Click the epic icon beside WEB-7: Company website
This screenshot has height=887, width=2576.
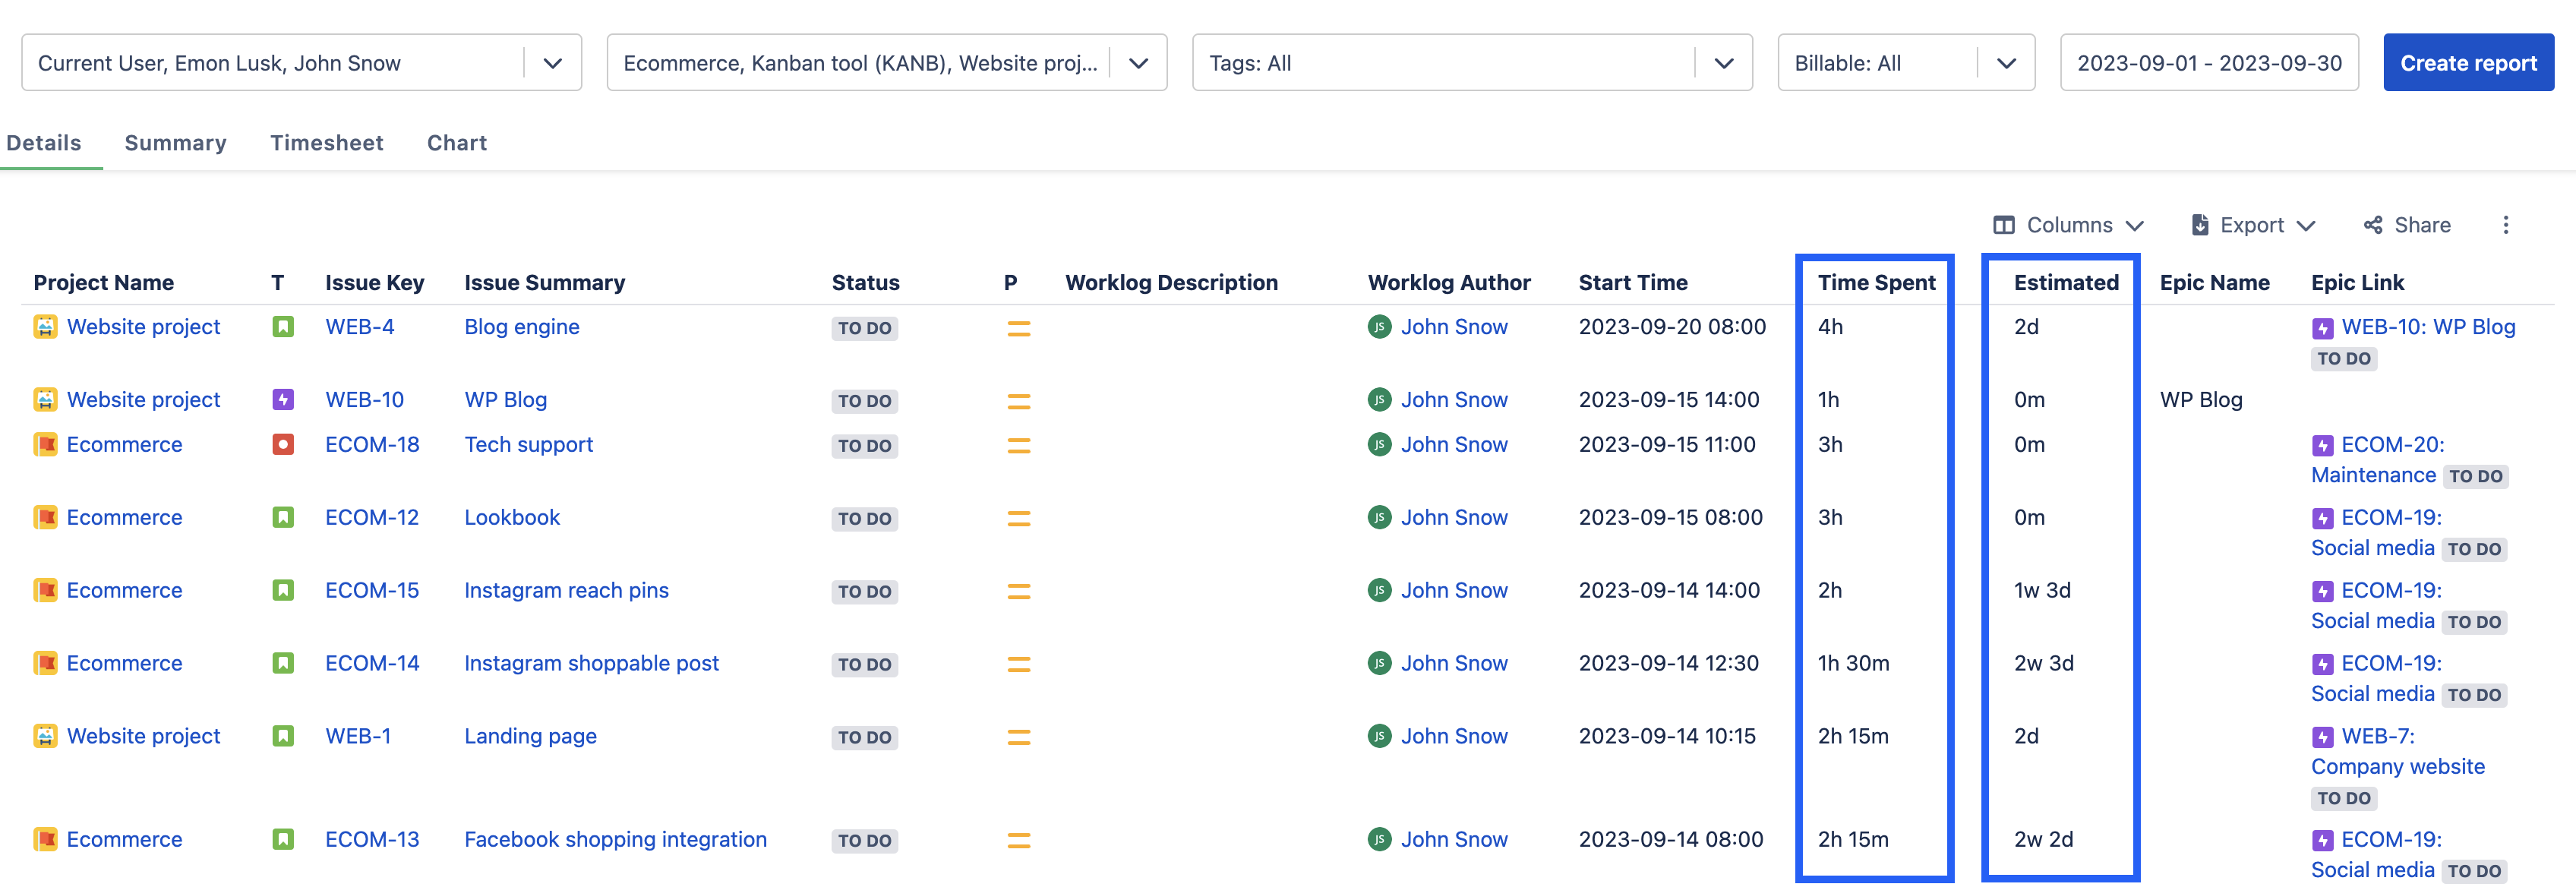[x=2322, y=737]
